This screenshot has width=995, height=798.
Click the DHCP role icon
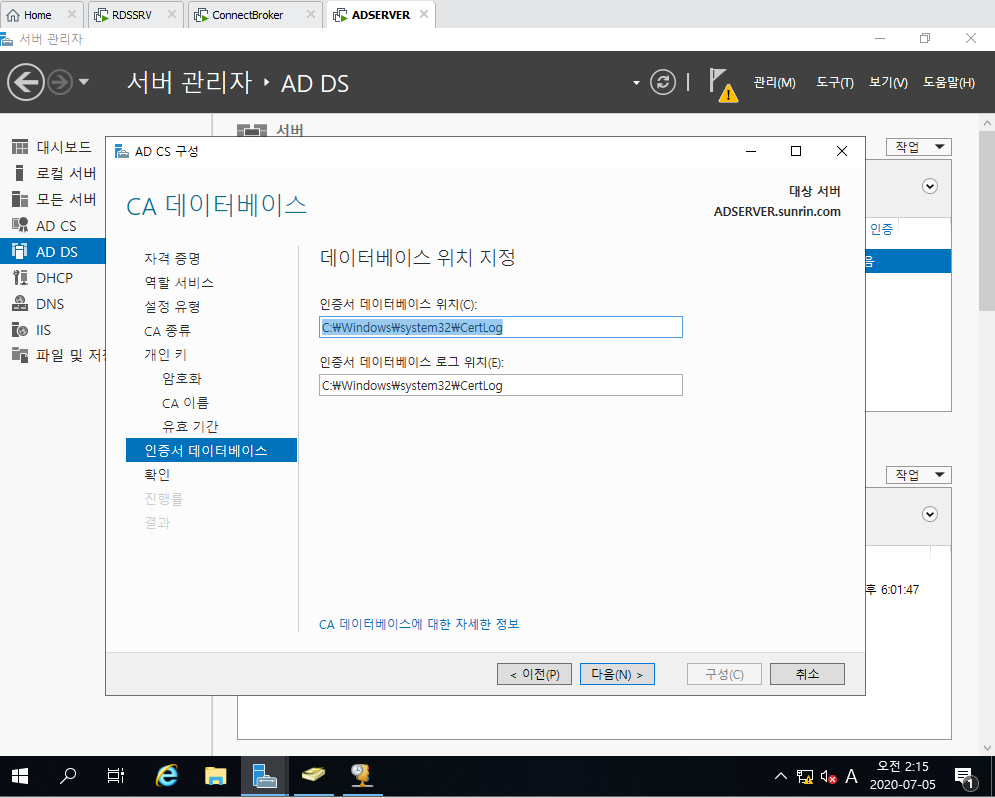click(20, 277)
